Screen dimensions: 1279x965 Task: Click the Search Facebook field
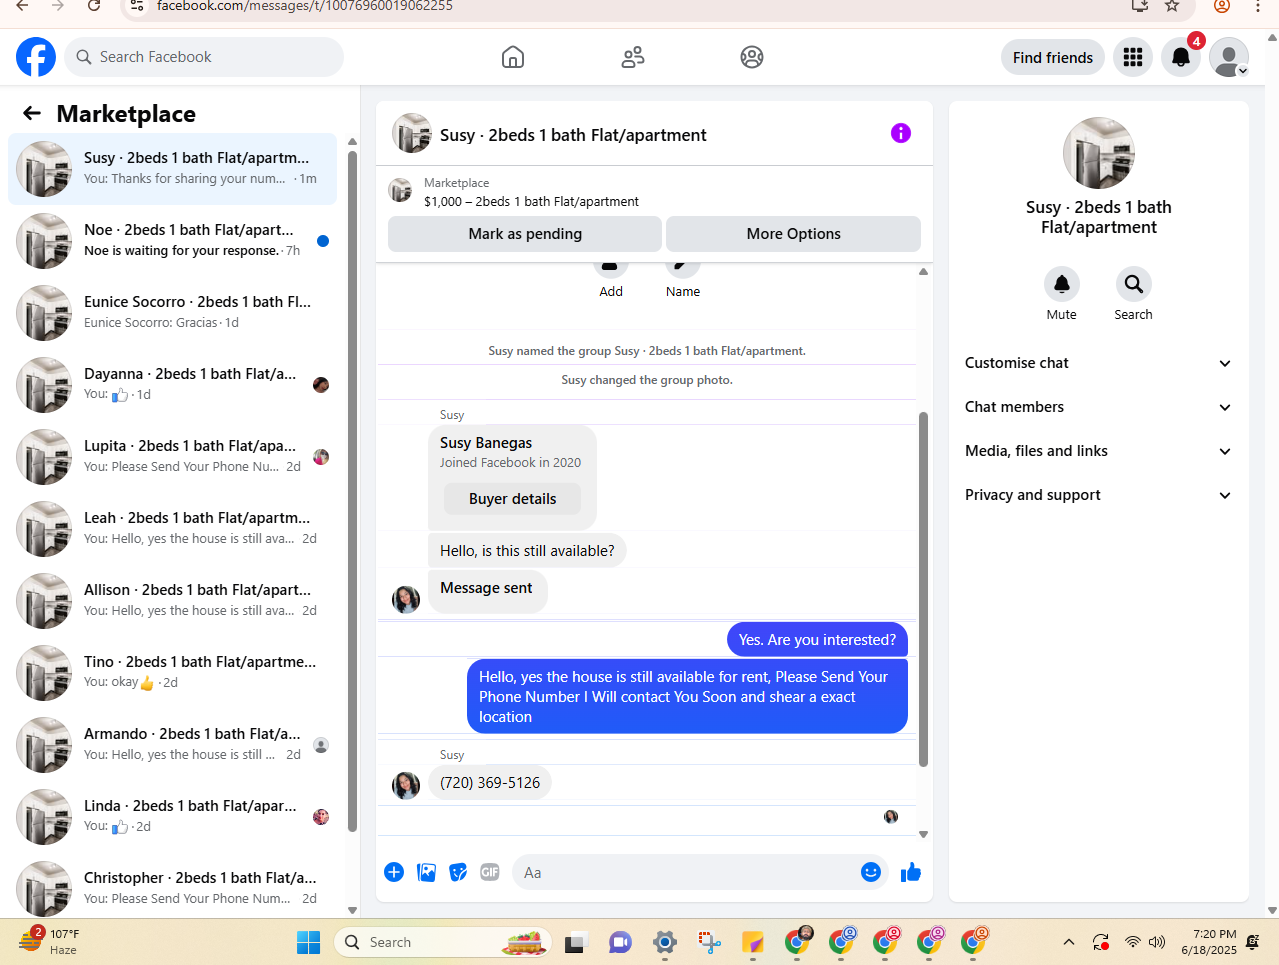click(204, 57)
